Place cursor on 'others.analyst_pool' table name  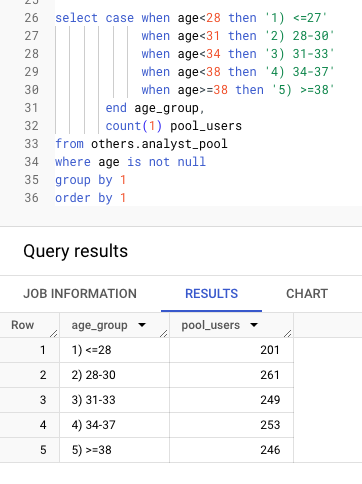pos(159,144)
